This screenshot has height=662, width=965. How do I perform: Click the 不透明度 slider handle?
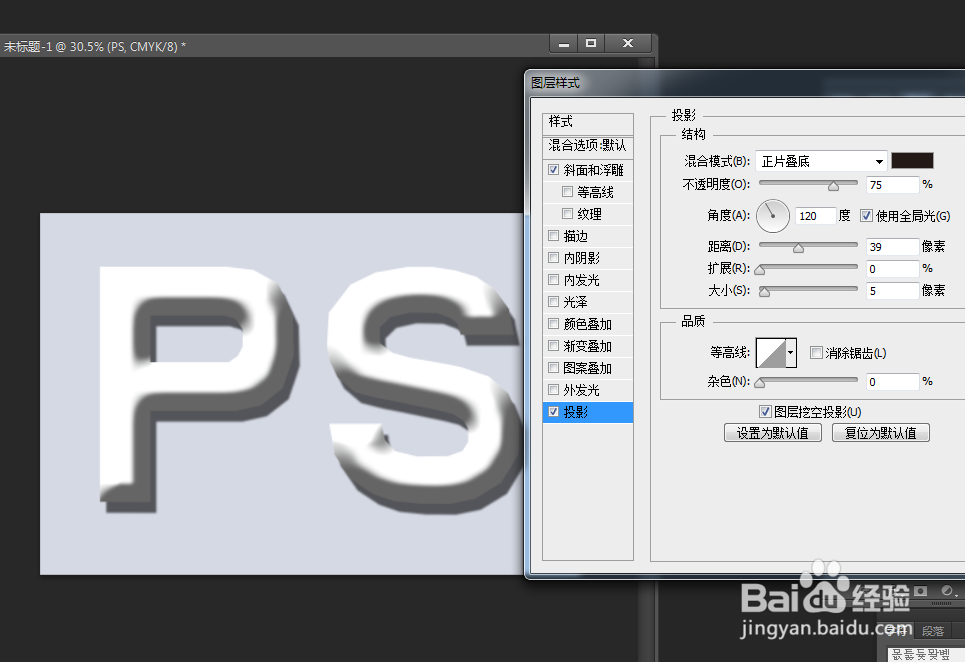pyautogui.click(x=833, y=186)
